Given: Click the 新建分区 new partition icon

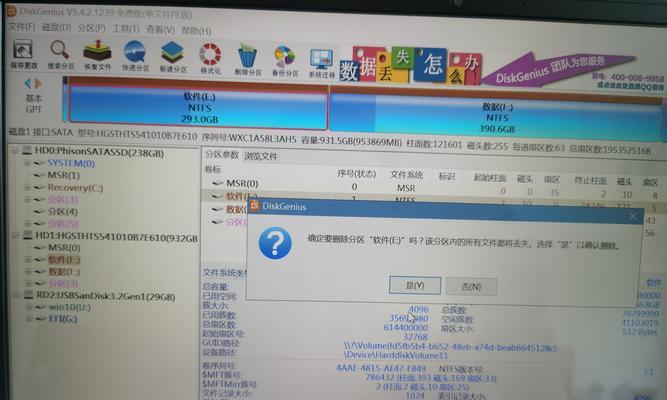Looking at the screenshot, I should (x=173, y=57).
